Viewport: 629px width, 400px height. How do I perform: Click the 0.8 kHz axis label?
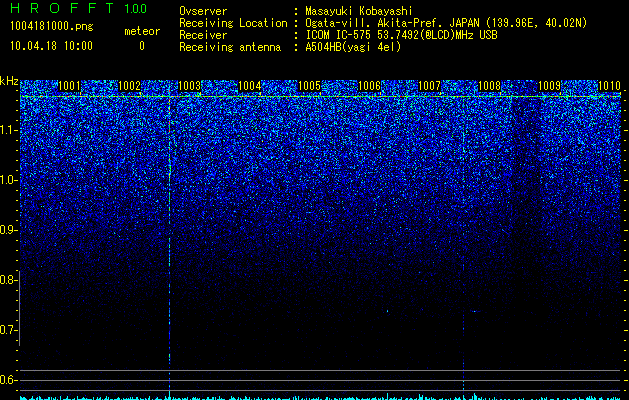coord(7,280)
